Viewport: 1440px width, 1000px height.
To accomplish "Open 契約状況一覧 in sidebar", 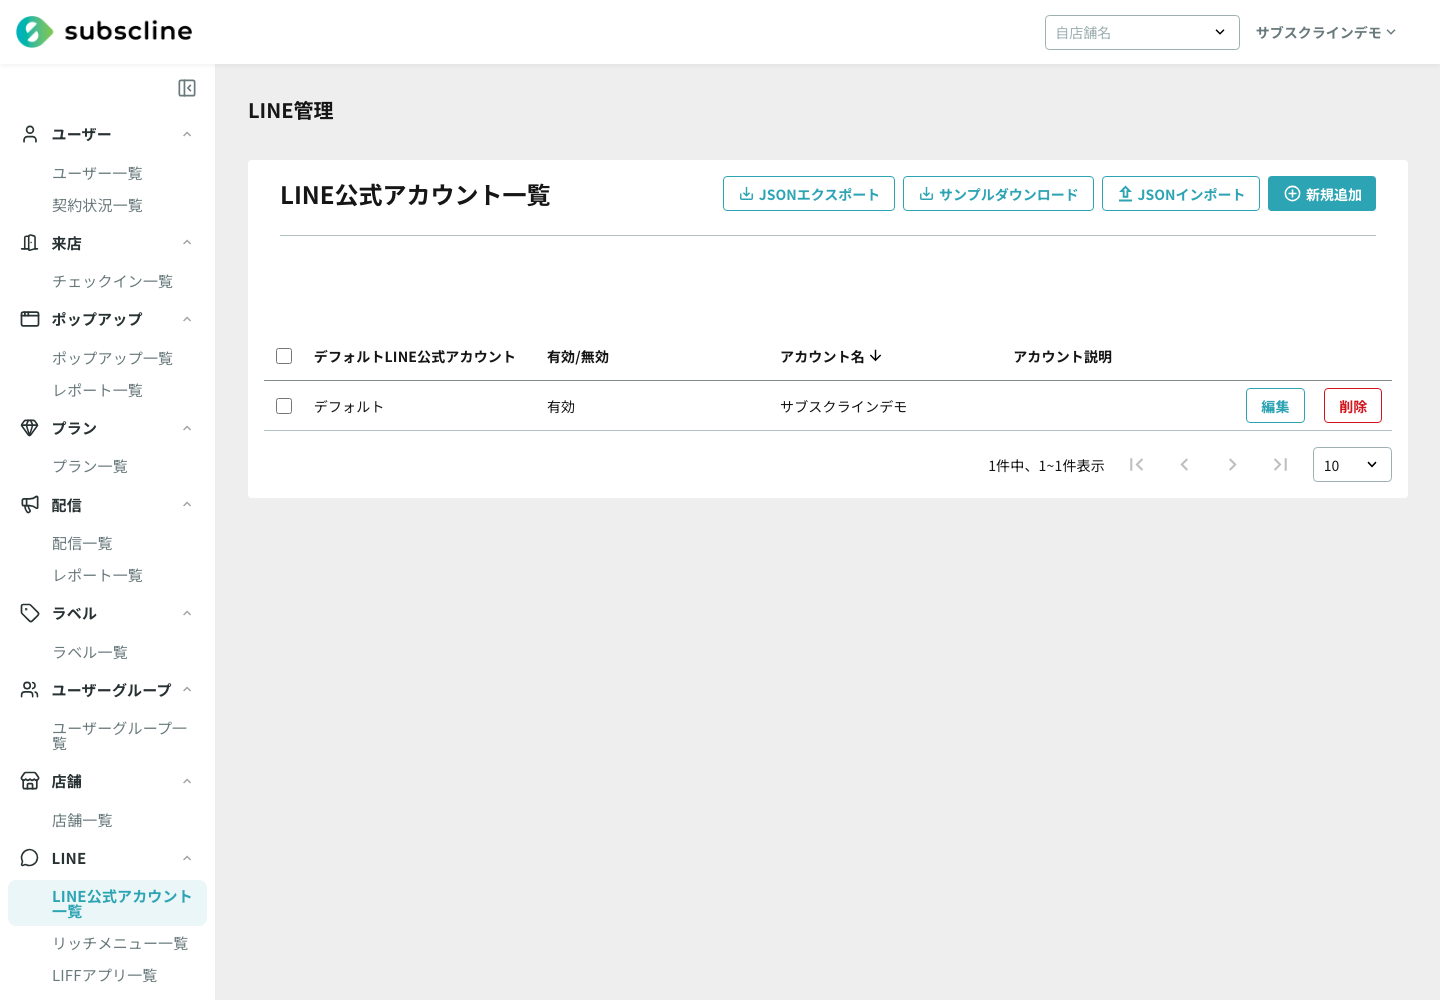I will 97,205.
